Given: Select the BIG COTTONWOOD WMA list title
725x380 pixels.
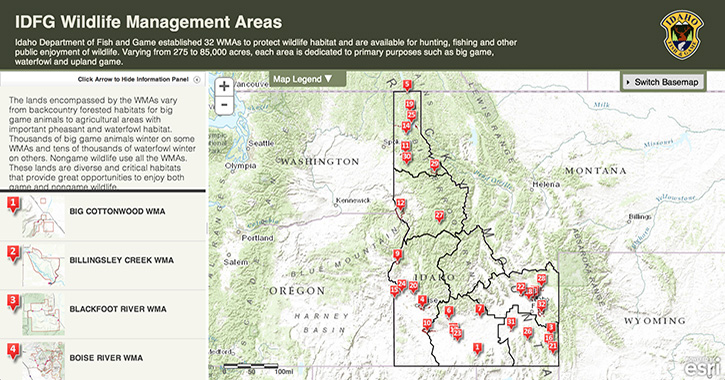Looking at the screenshot, I should click(117, 211).
